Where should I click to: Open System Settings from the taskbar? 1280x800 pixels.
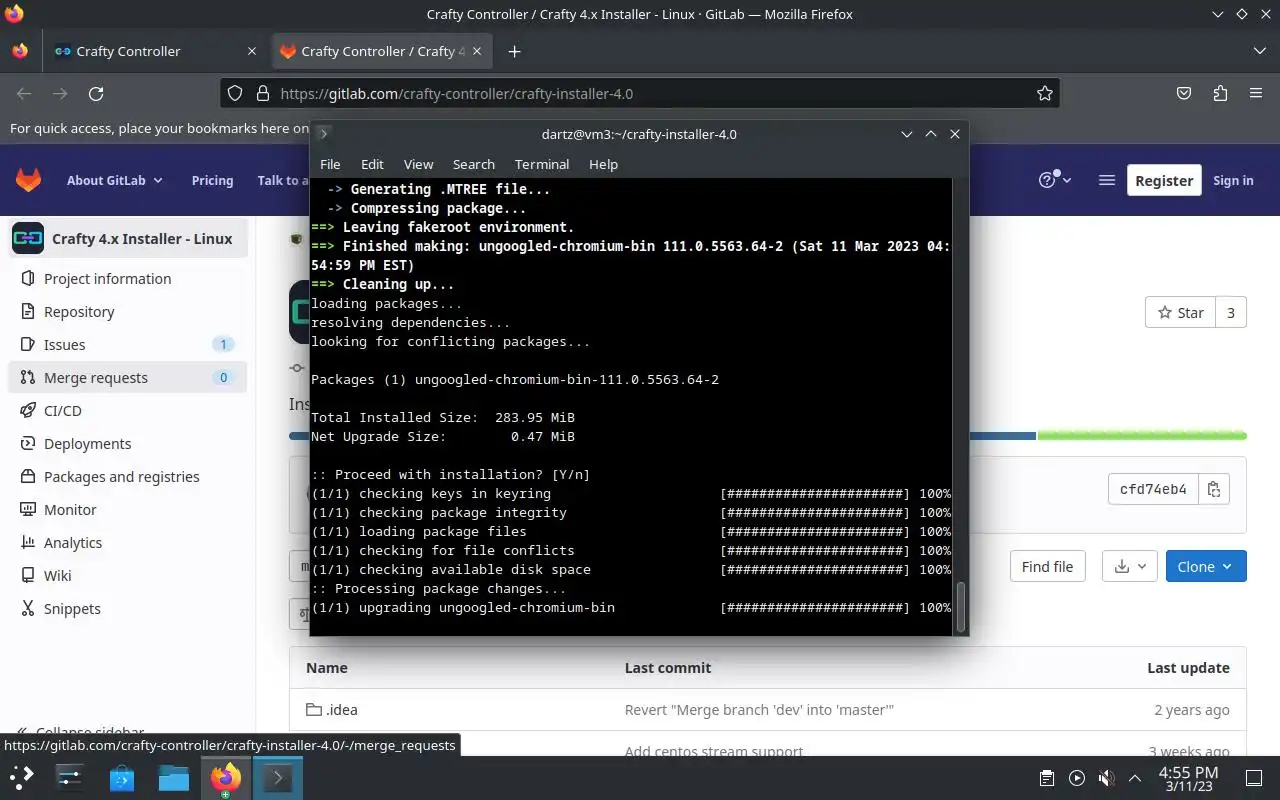click(x=70, y=777)
